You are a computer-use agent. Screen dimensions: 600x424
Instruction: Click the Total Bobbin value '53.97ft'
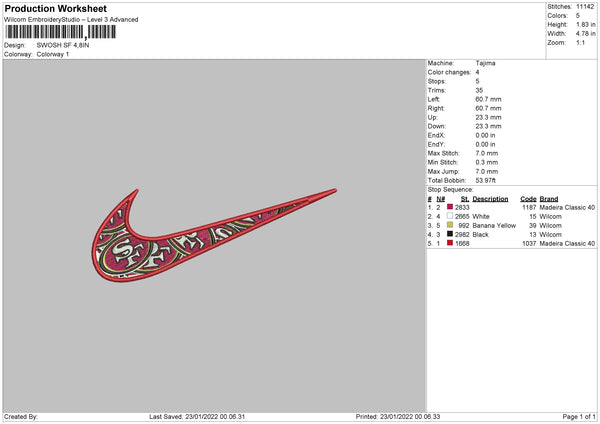pos(486,180)
